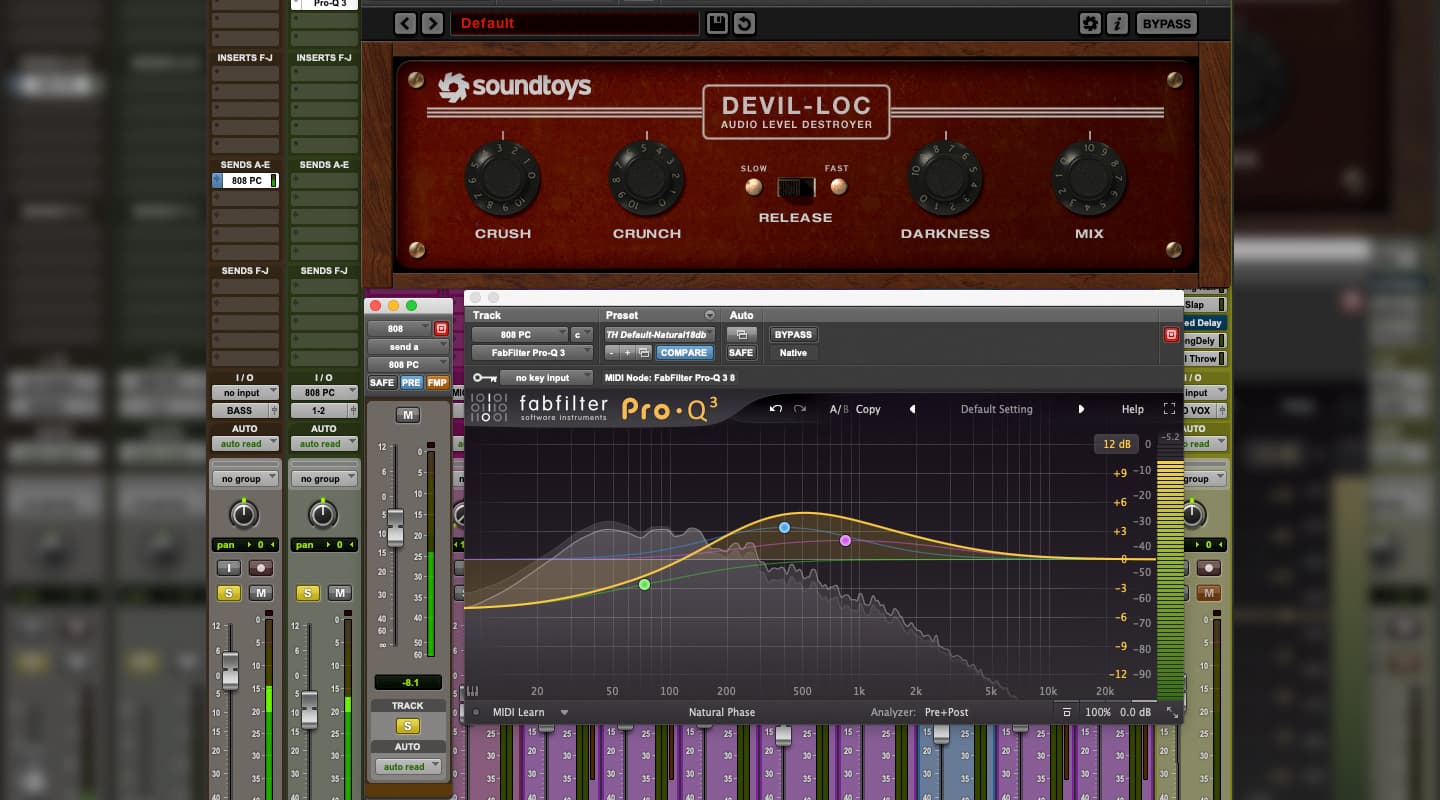The image size is (1440, 800).
Task: Toggle automation SAFE in Pro-Q 3 header
Action: click(741, 353)
